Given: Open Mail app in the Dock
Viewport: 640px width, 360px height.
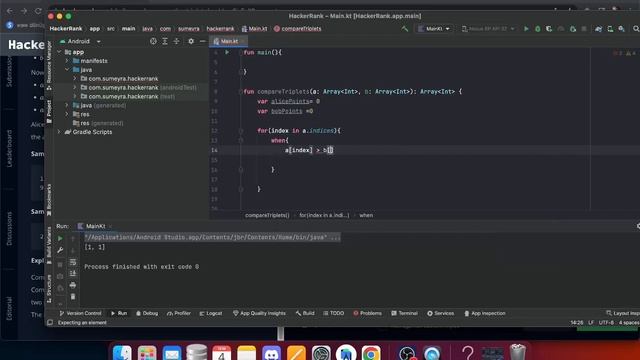Looking at the screenshot, I should (172, 353).
